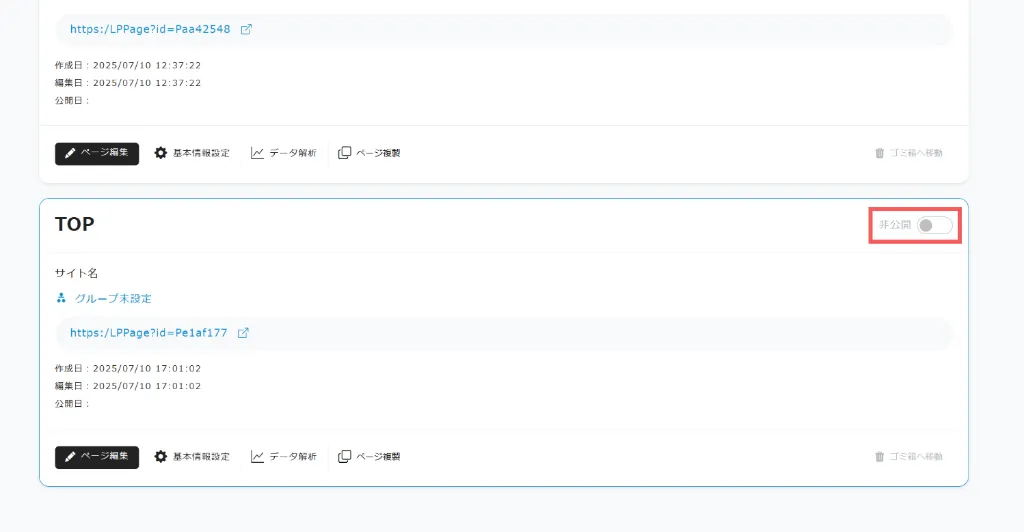
Task: Open external link icon beside Pe1af177 URL
Action: pyautogui.click(x=243, y=333)
